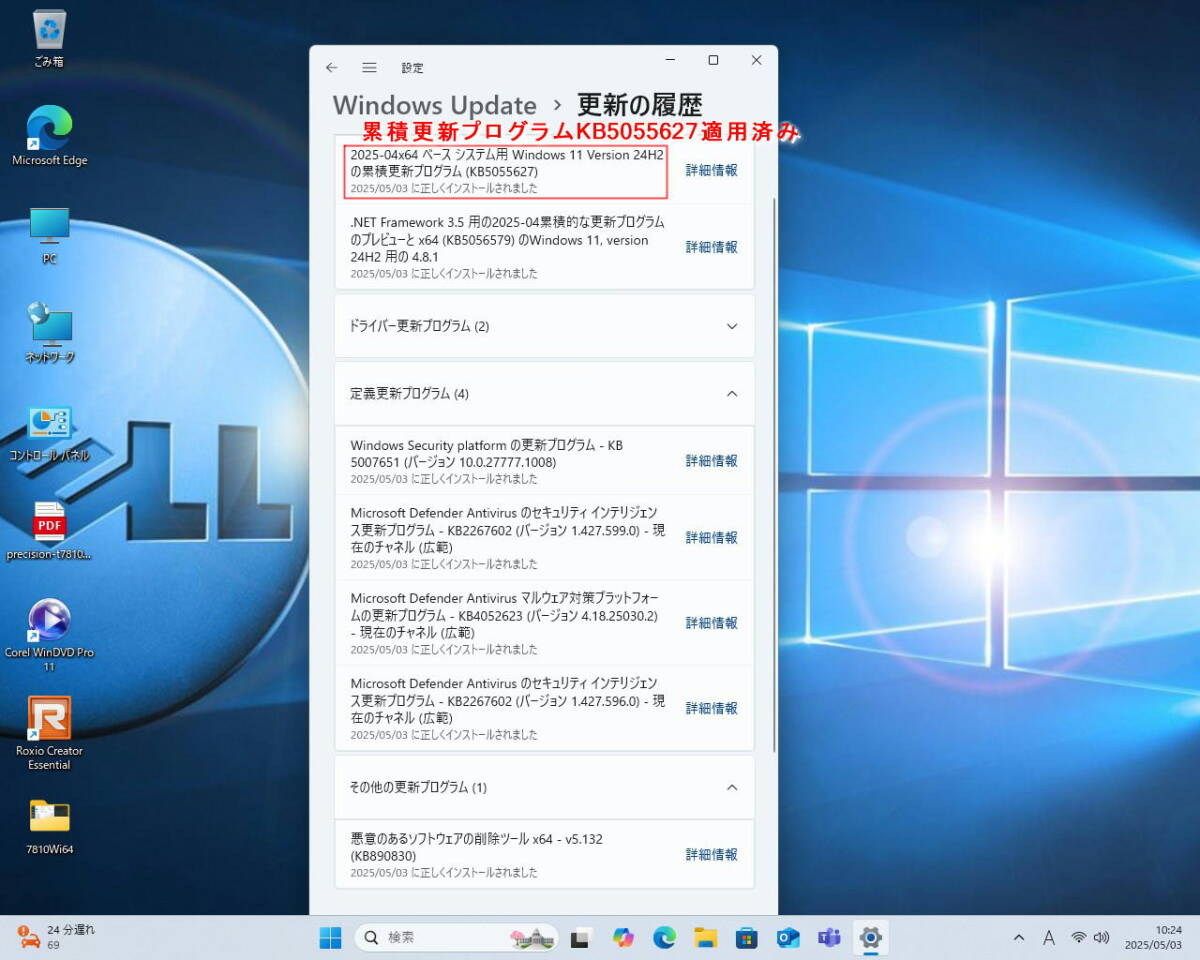Open Outlook from the taskbar

click(x=788, y=938)
